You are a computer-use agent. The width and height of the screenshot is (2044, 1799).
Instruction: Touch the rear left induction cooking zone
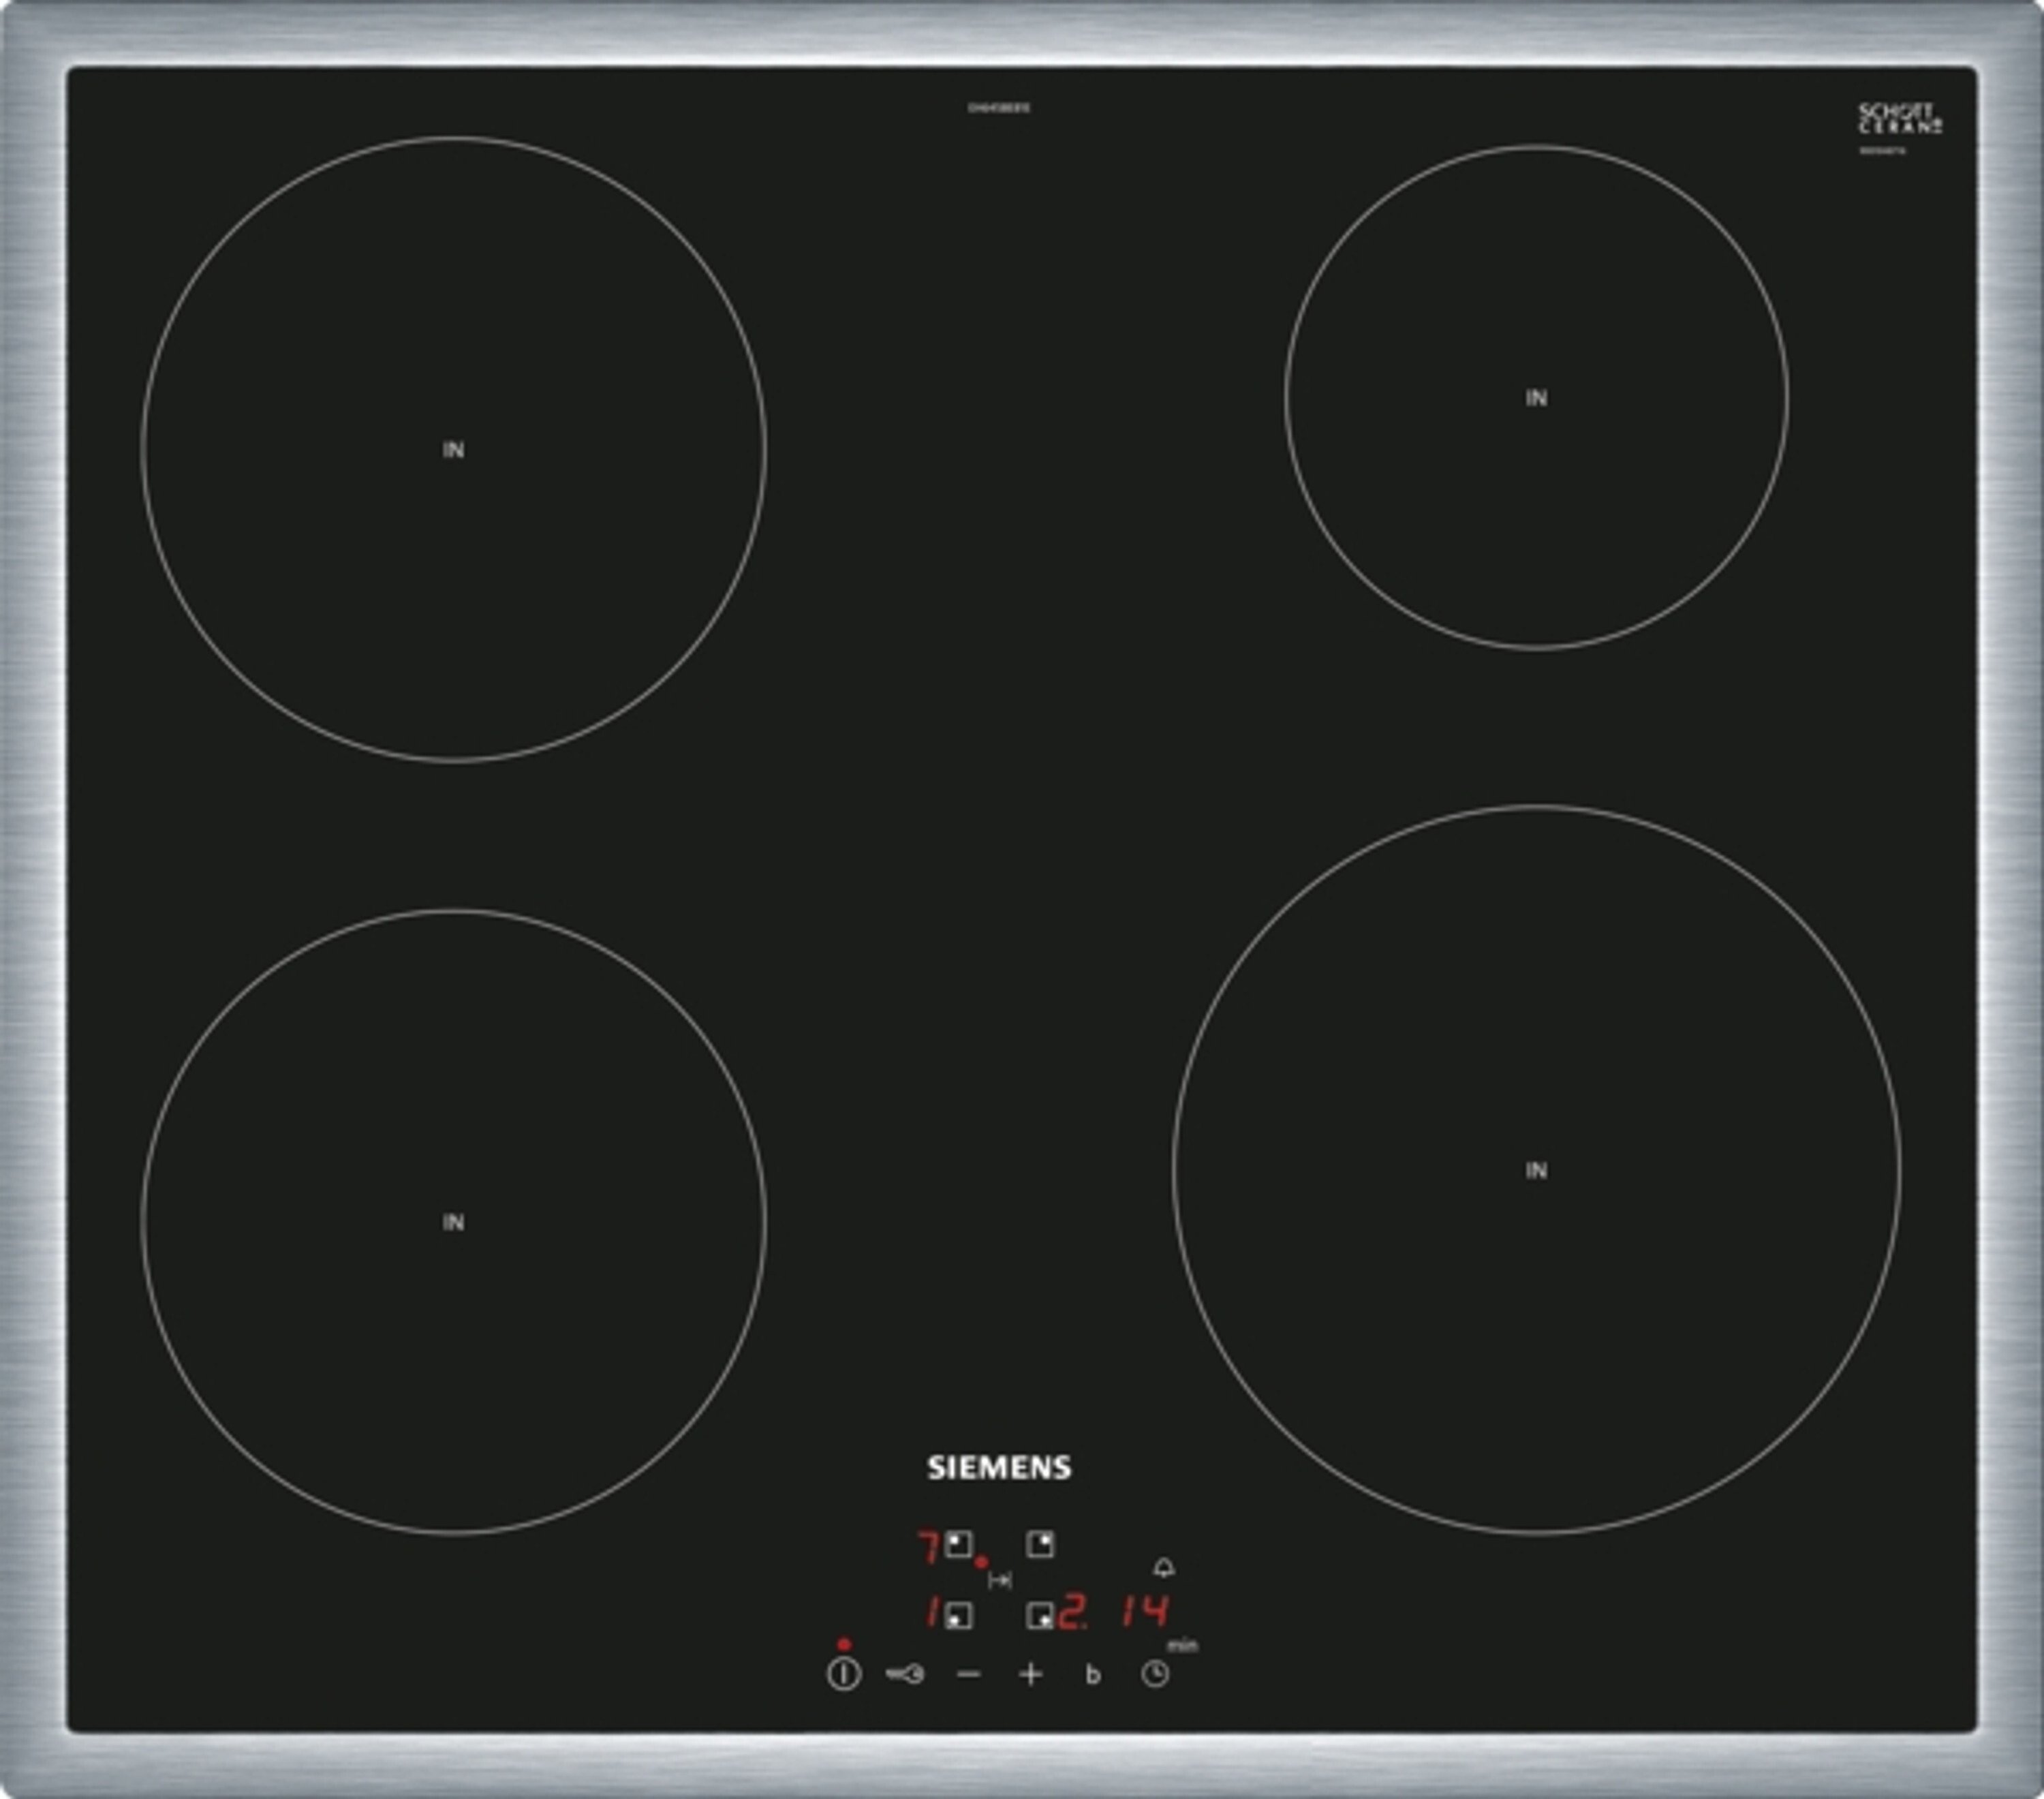pos(453,450)
